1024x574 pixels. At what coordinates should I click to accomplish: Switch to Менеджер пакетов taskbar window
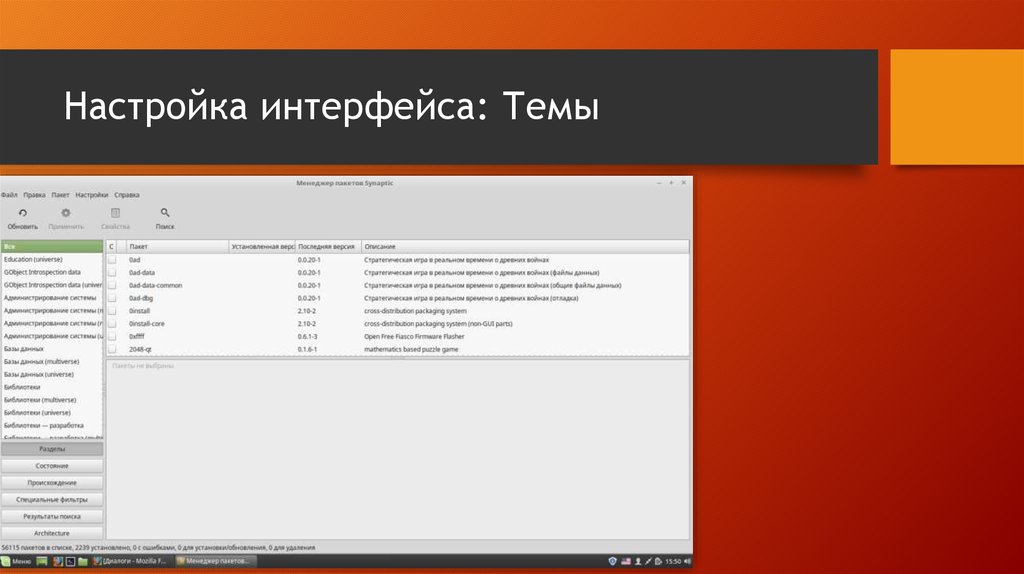click(x=216, y=561)
